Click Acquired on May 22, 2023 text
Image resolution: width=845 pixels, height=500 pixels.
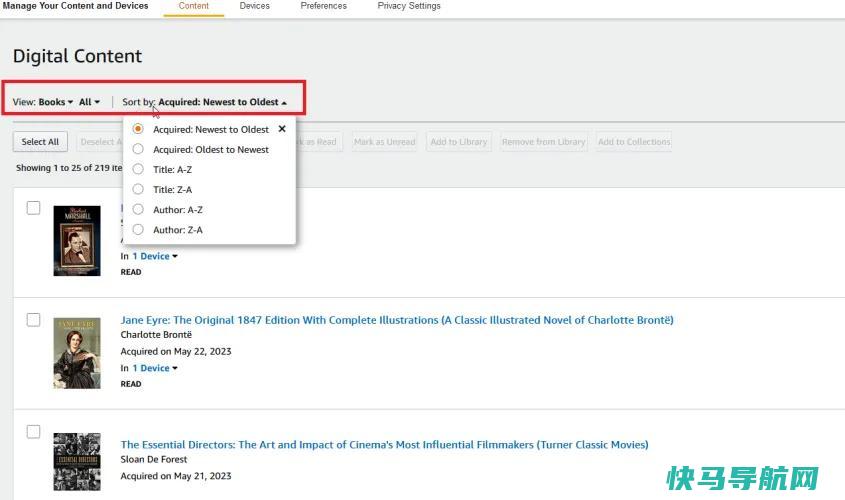click(x=176, y=351)
